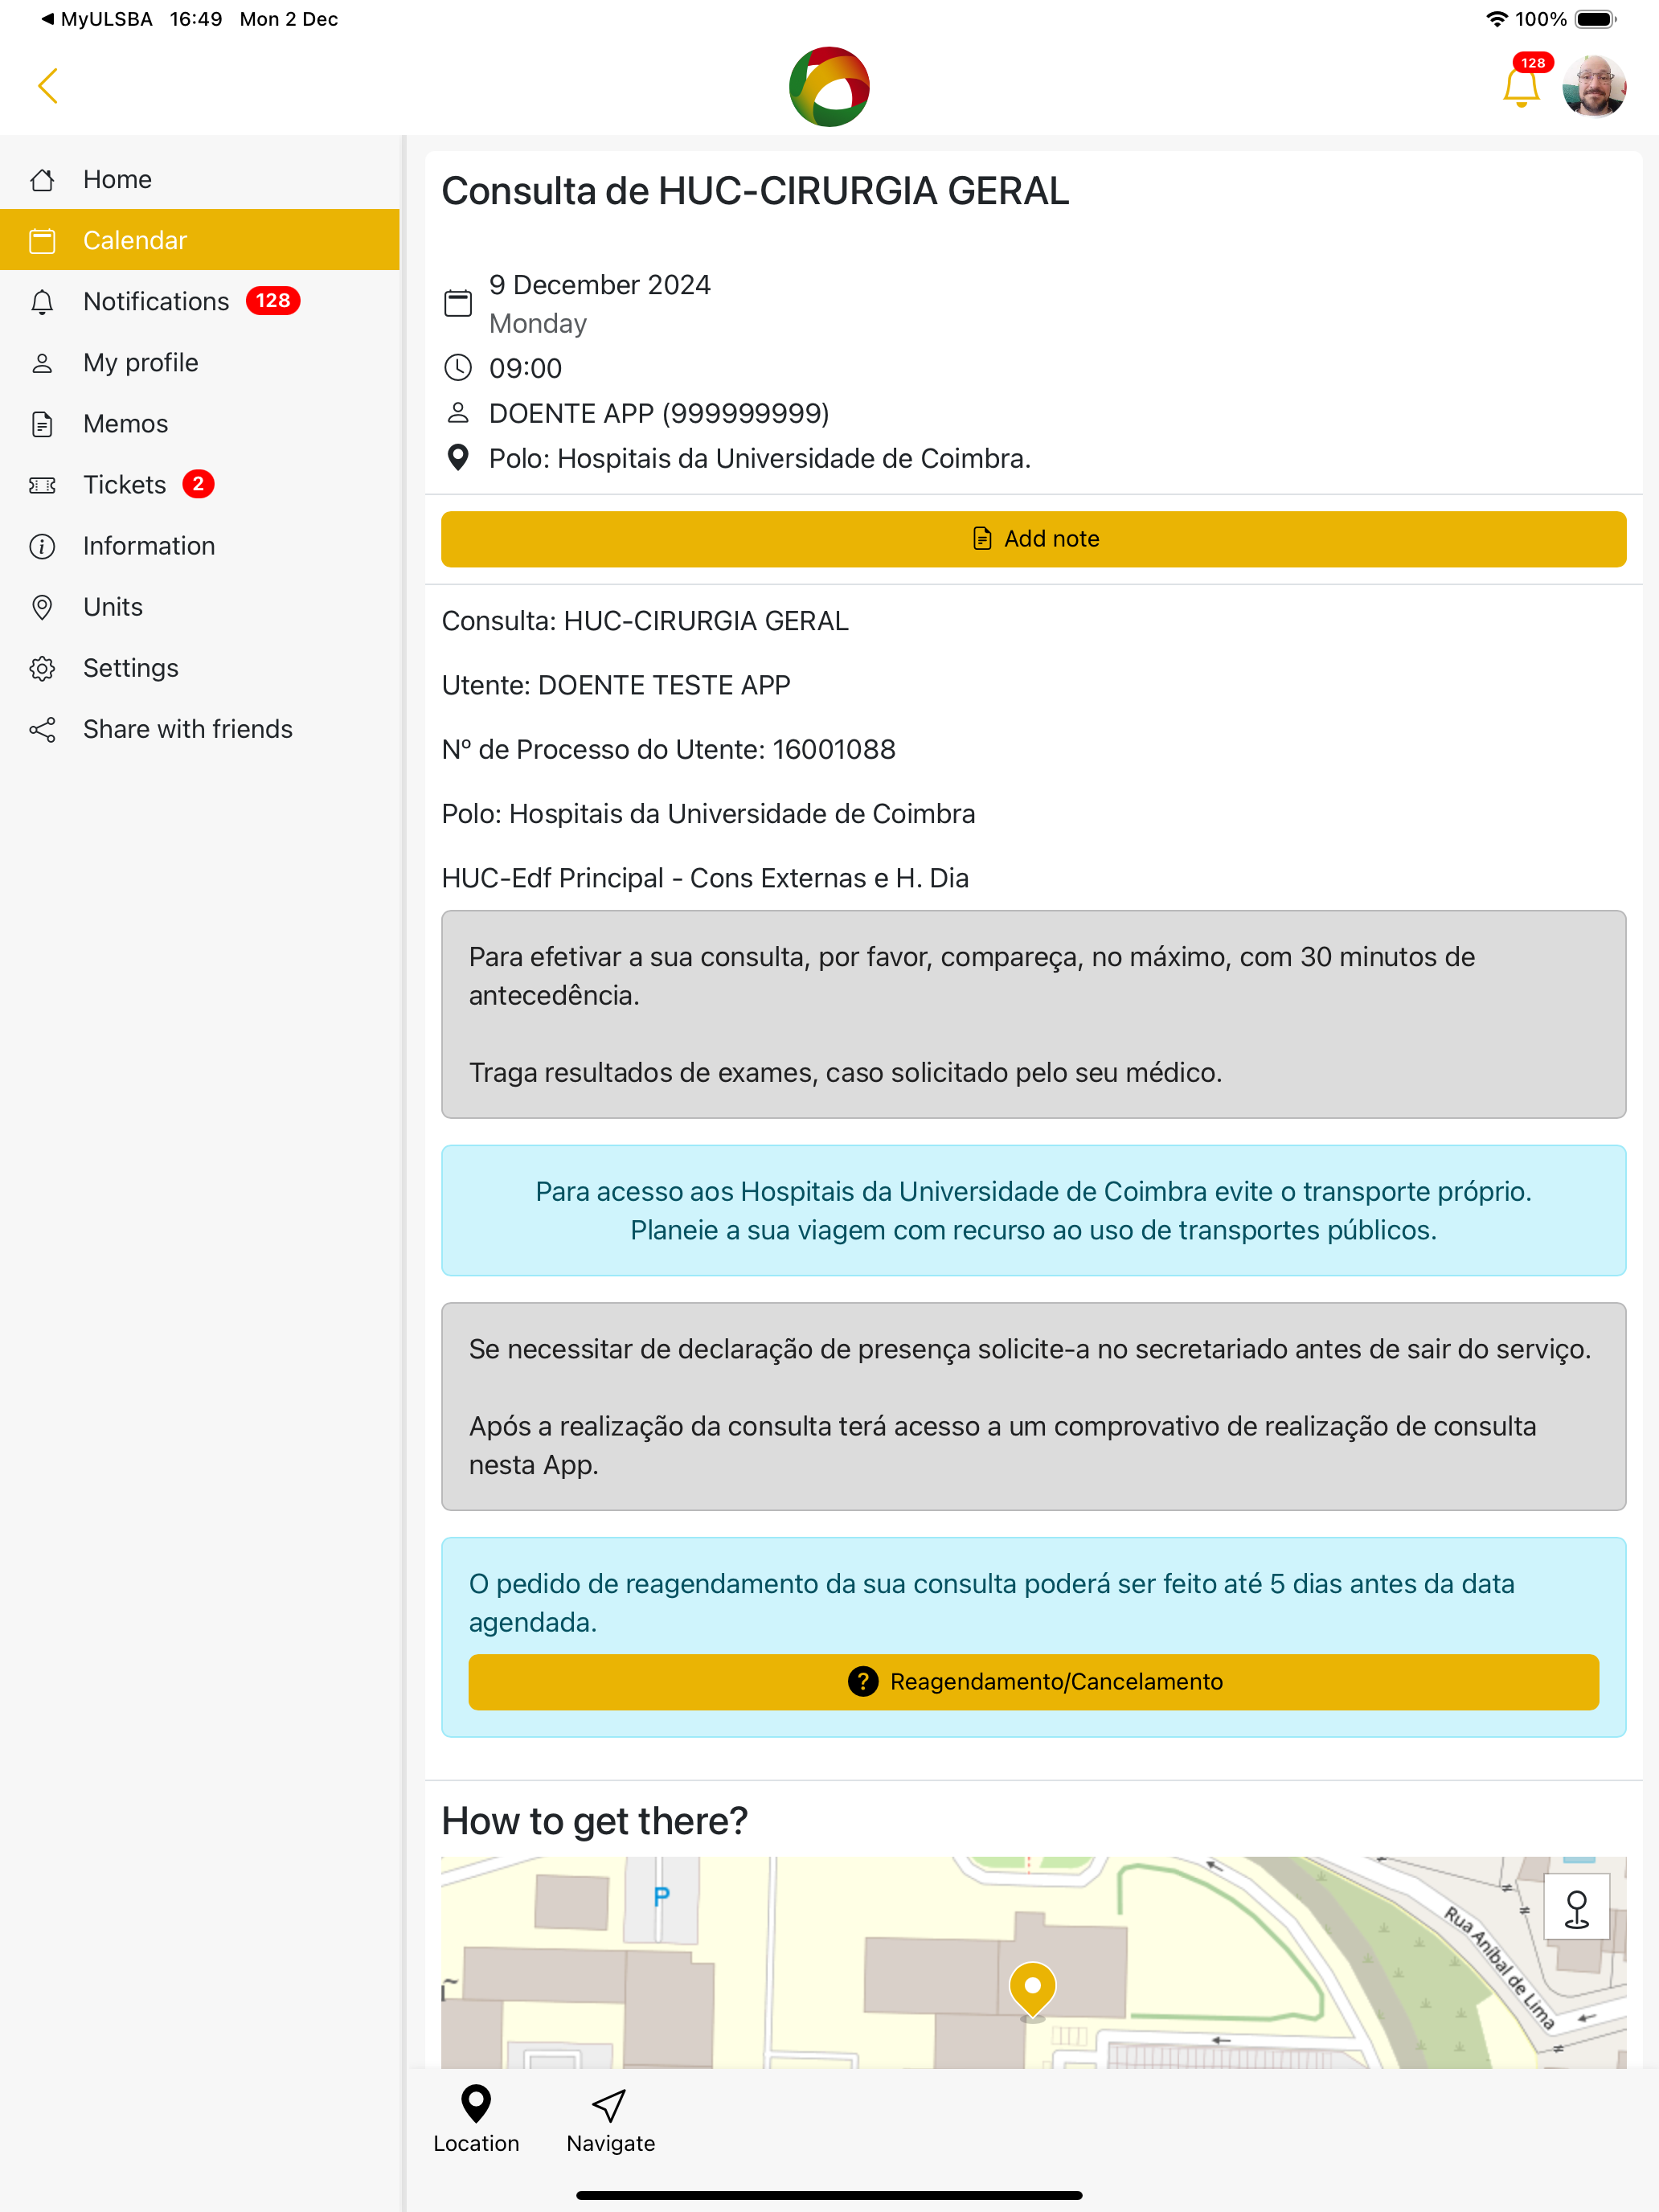This screenshot has width=1659, height=2212.
Task: Open the user profile avatar photo
Action: tap(1594, 86)
